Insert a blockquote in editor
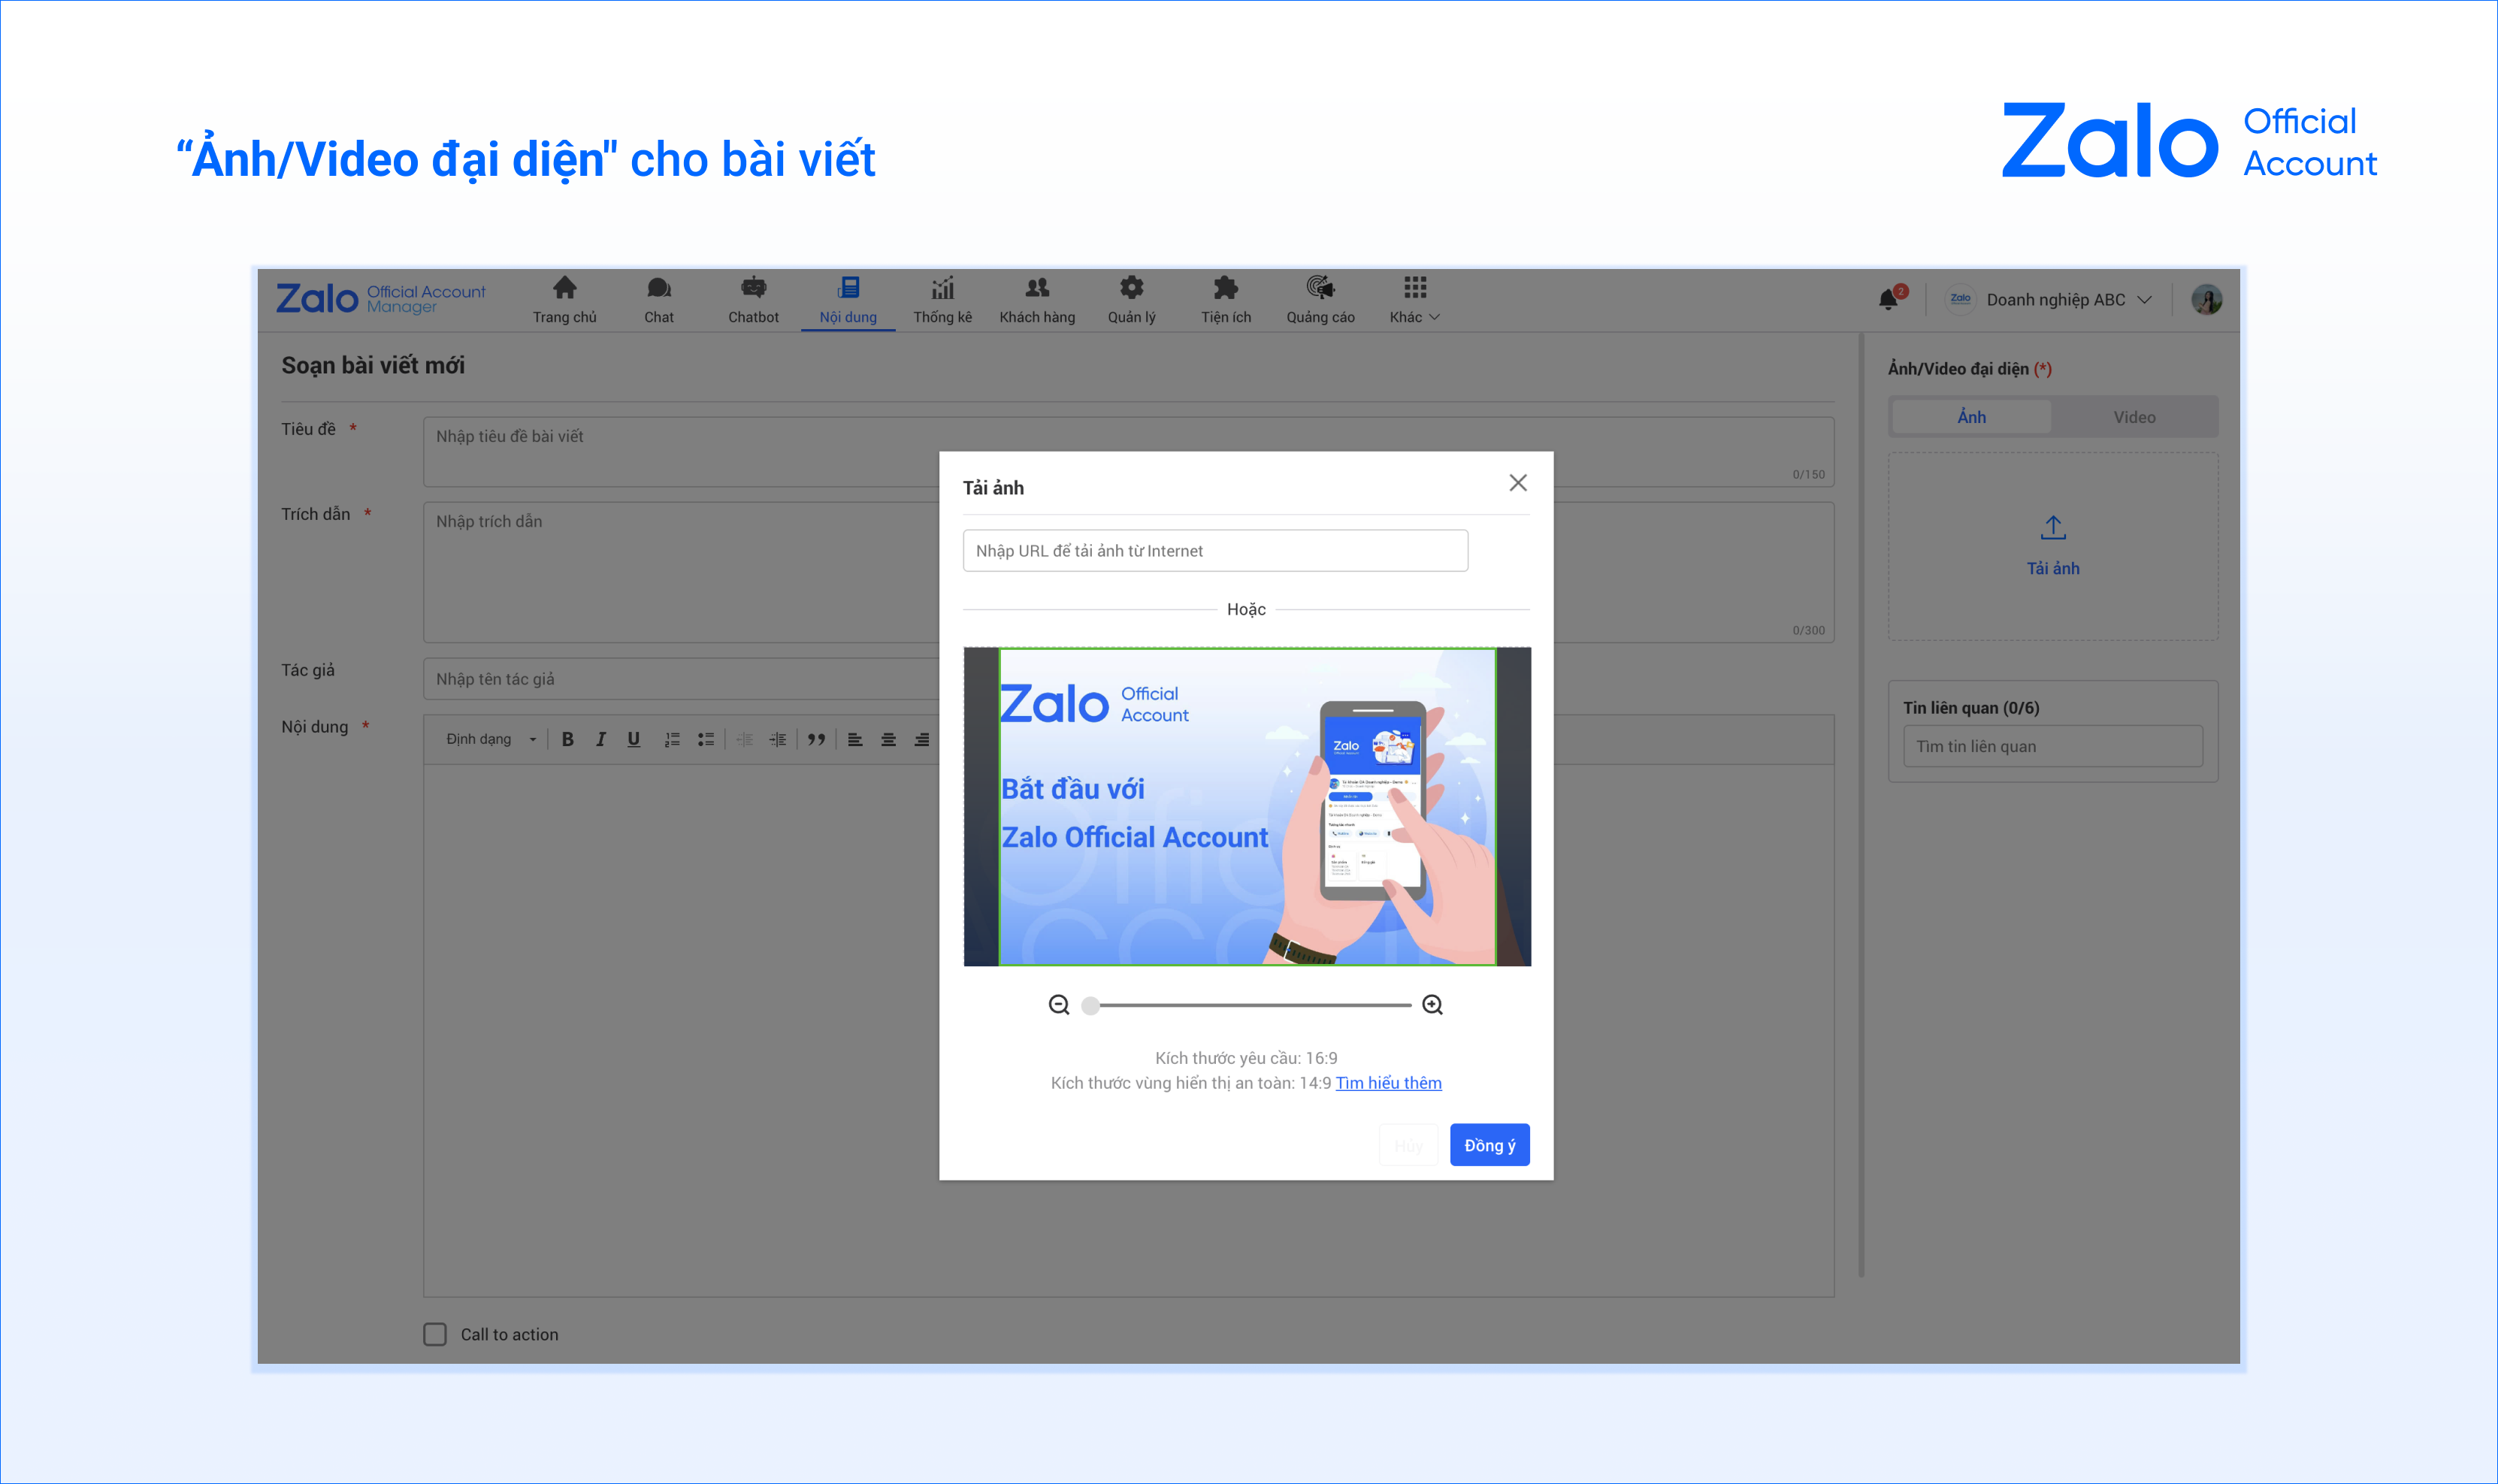Screen dimensions: 2498x1484 point(816,739)
